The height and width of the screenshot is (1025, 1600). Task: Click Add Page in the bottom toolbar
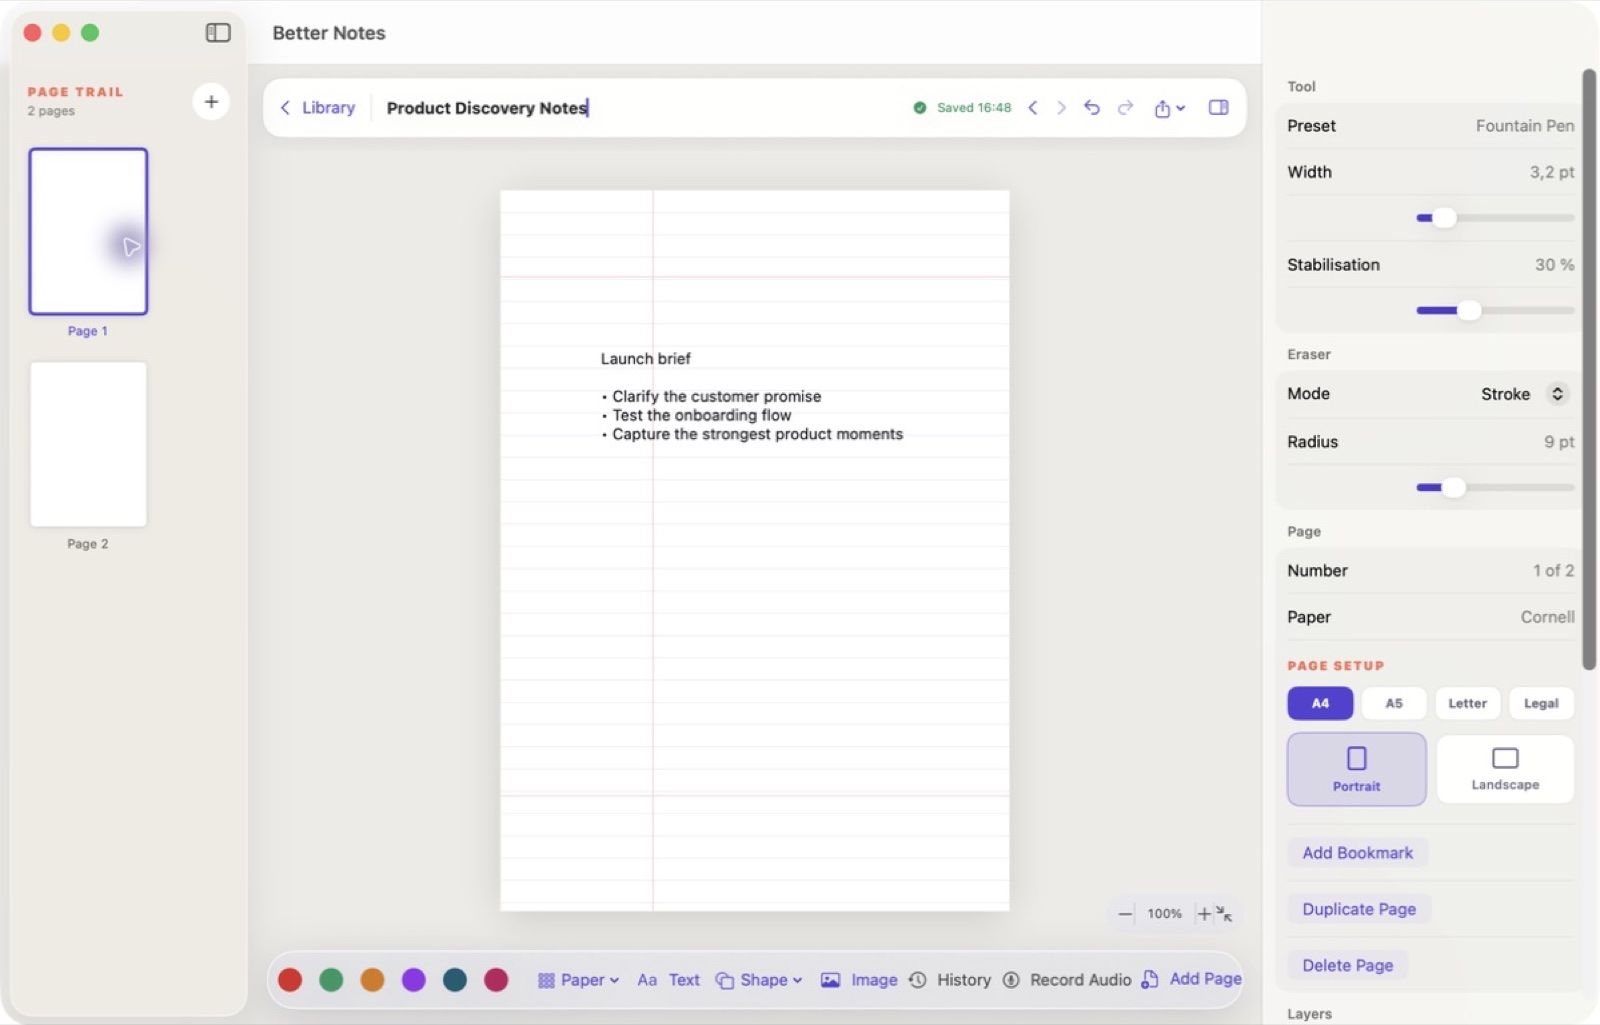(x=1192, y=979)
